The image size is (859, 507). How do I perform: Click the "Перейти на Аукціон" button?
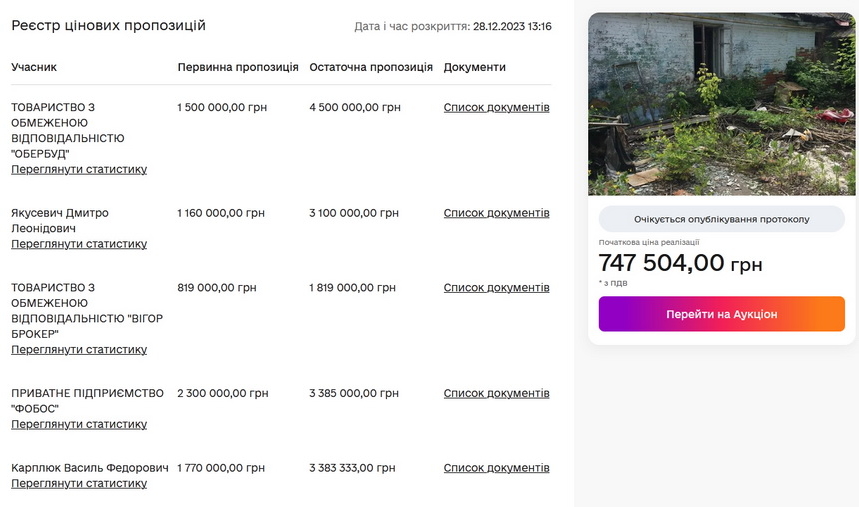[x=721, y=314]
